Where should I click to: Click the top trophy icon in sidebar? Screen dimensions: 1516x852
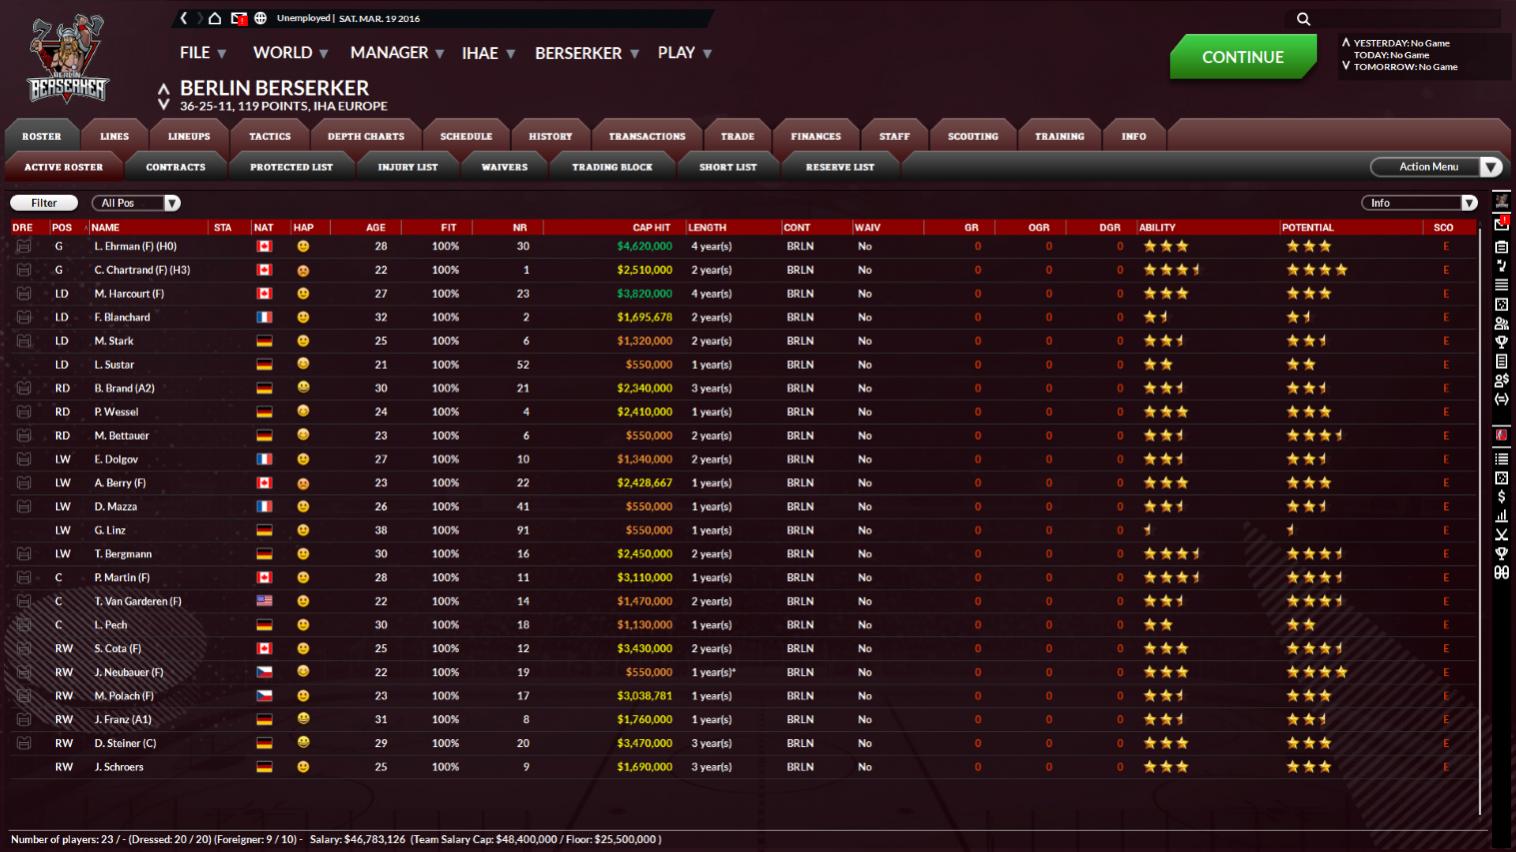(x=1501, y=342)
